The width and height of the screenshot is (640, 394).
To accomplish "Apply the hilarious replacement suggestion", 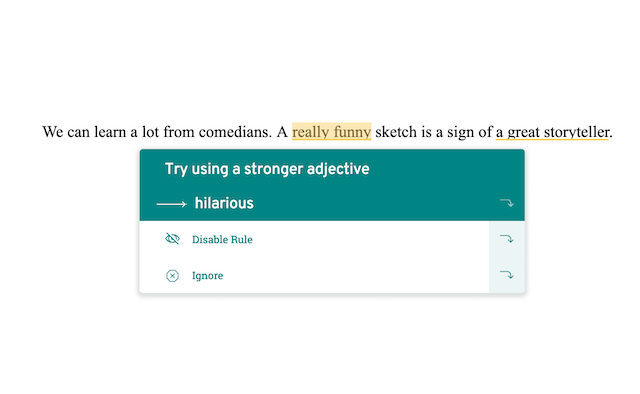I will [x=332, y=203].
